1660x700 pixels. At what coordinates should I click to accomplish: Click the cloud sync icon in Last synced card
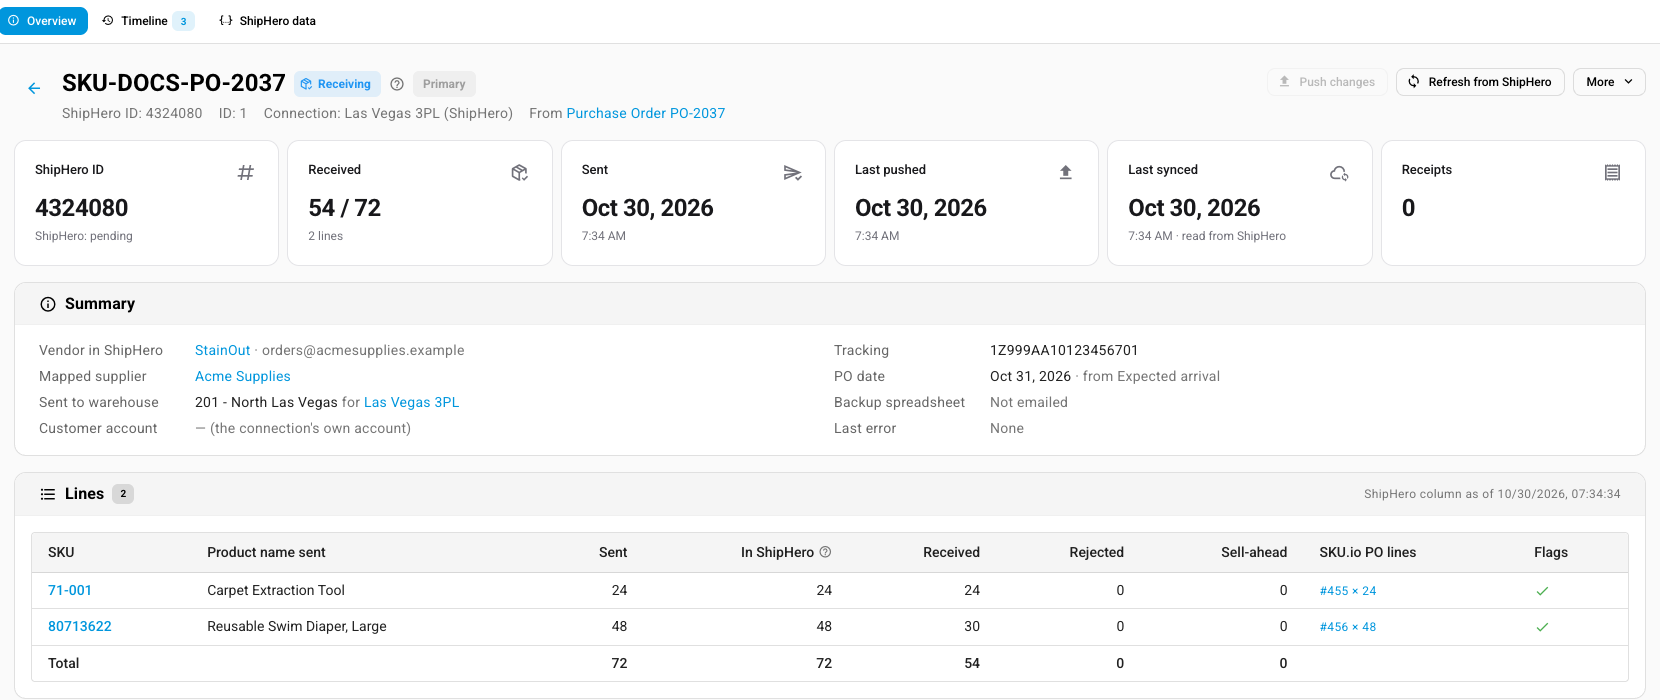coord(1339,173)
